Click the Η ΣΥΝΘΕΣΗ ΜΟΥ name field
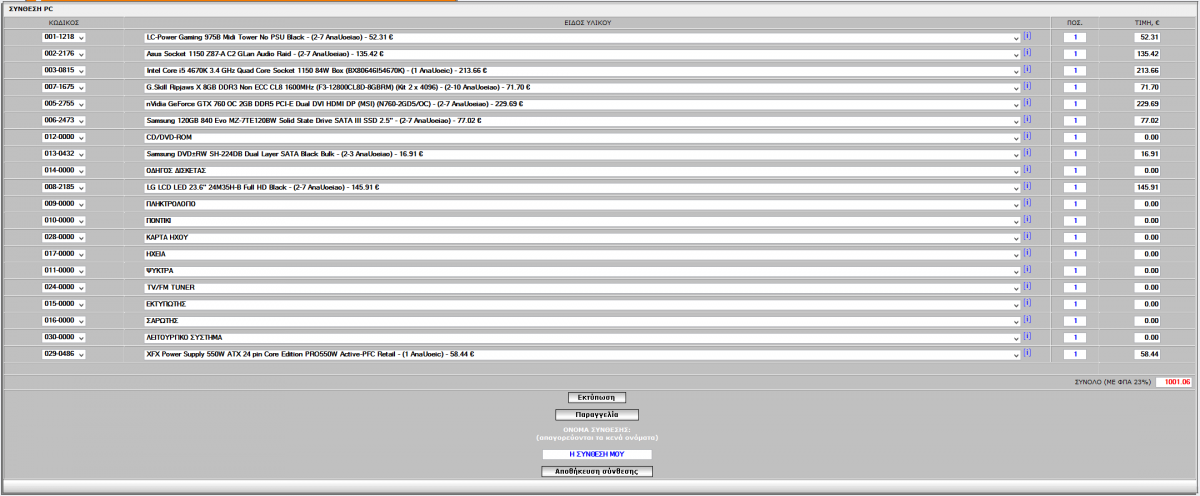The image size is (1200, 496). point(597,454)
